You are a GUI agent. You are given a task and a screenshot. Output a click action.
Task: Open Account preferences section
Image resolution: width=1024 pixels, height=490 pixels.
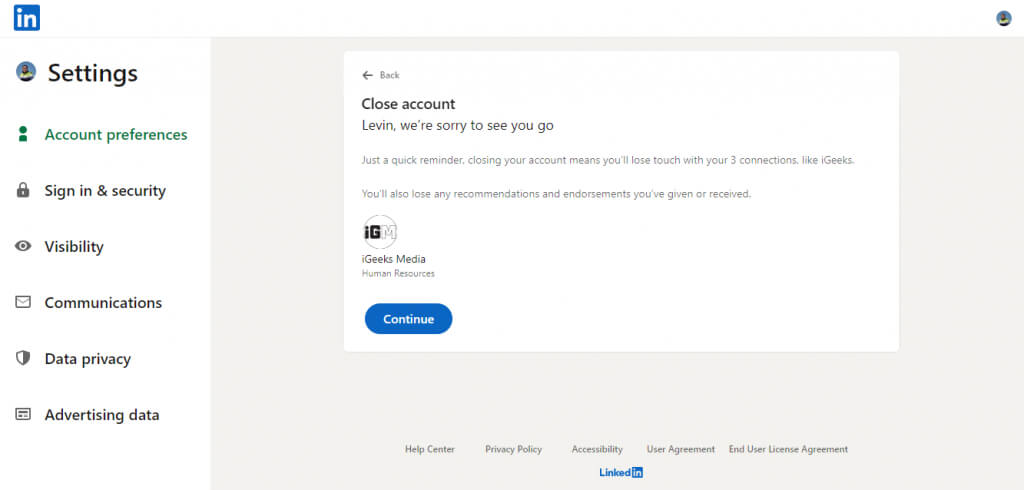click(x=116, y=135)
